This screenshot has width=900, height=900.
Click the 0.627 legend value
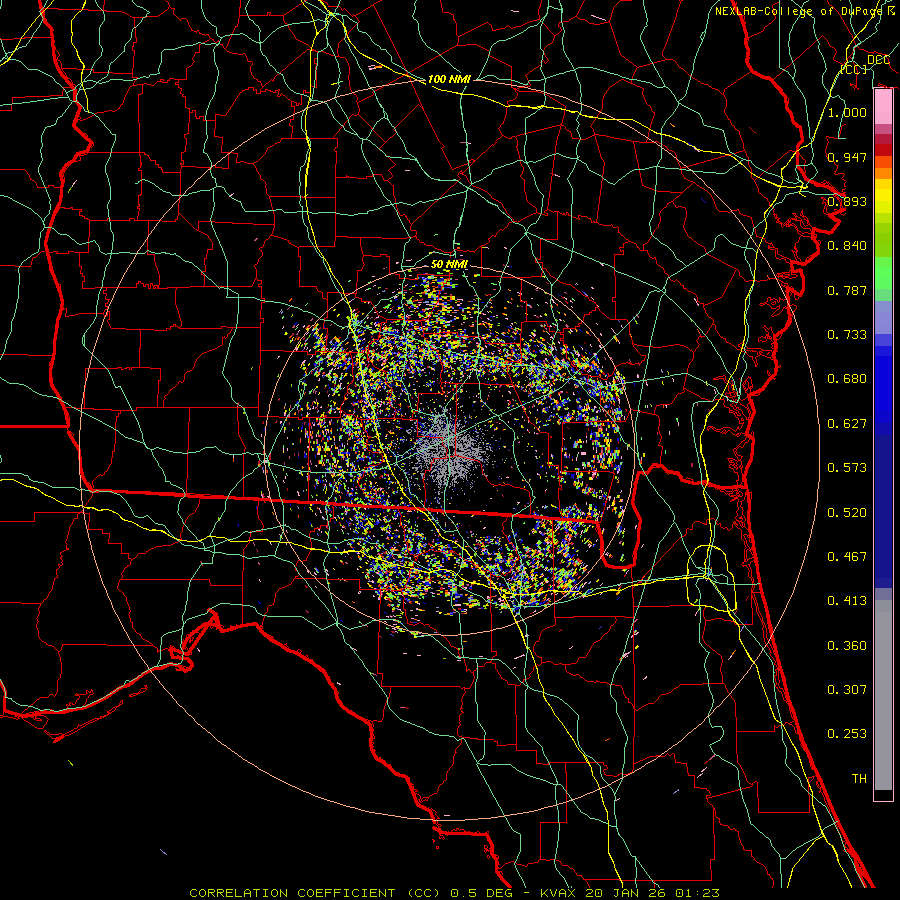847,424
